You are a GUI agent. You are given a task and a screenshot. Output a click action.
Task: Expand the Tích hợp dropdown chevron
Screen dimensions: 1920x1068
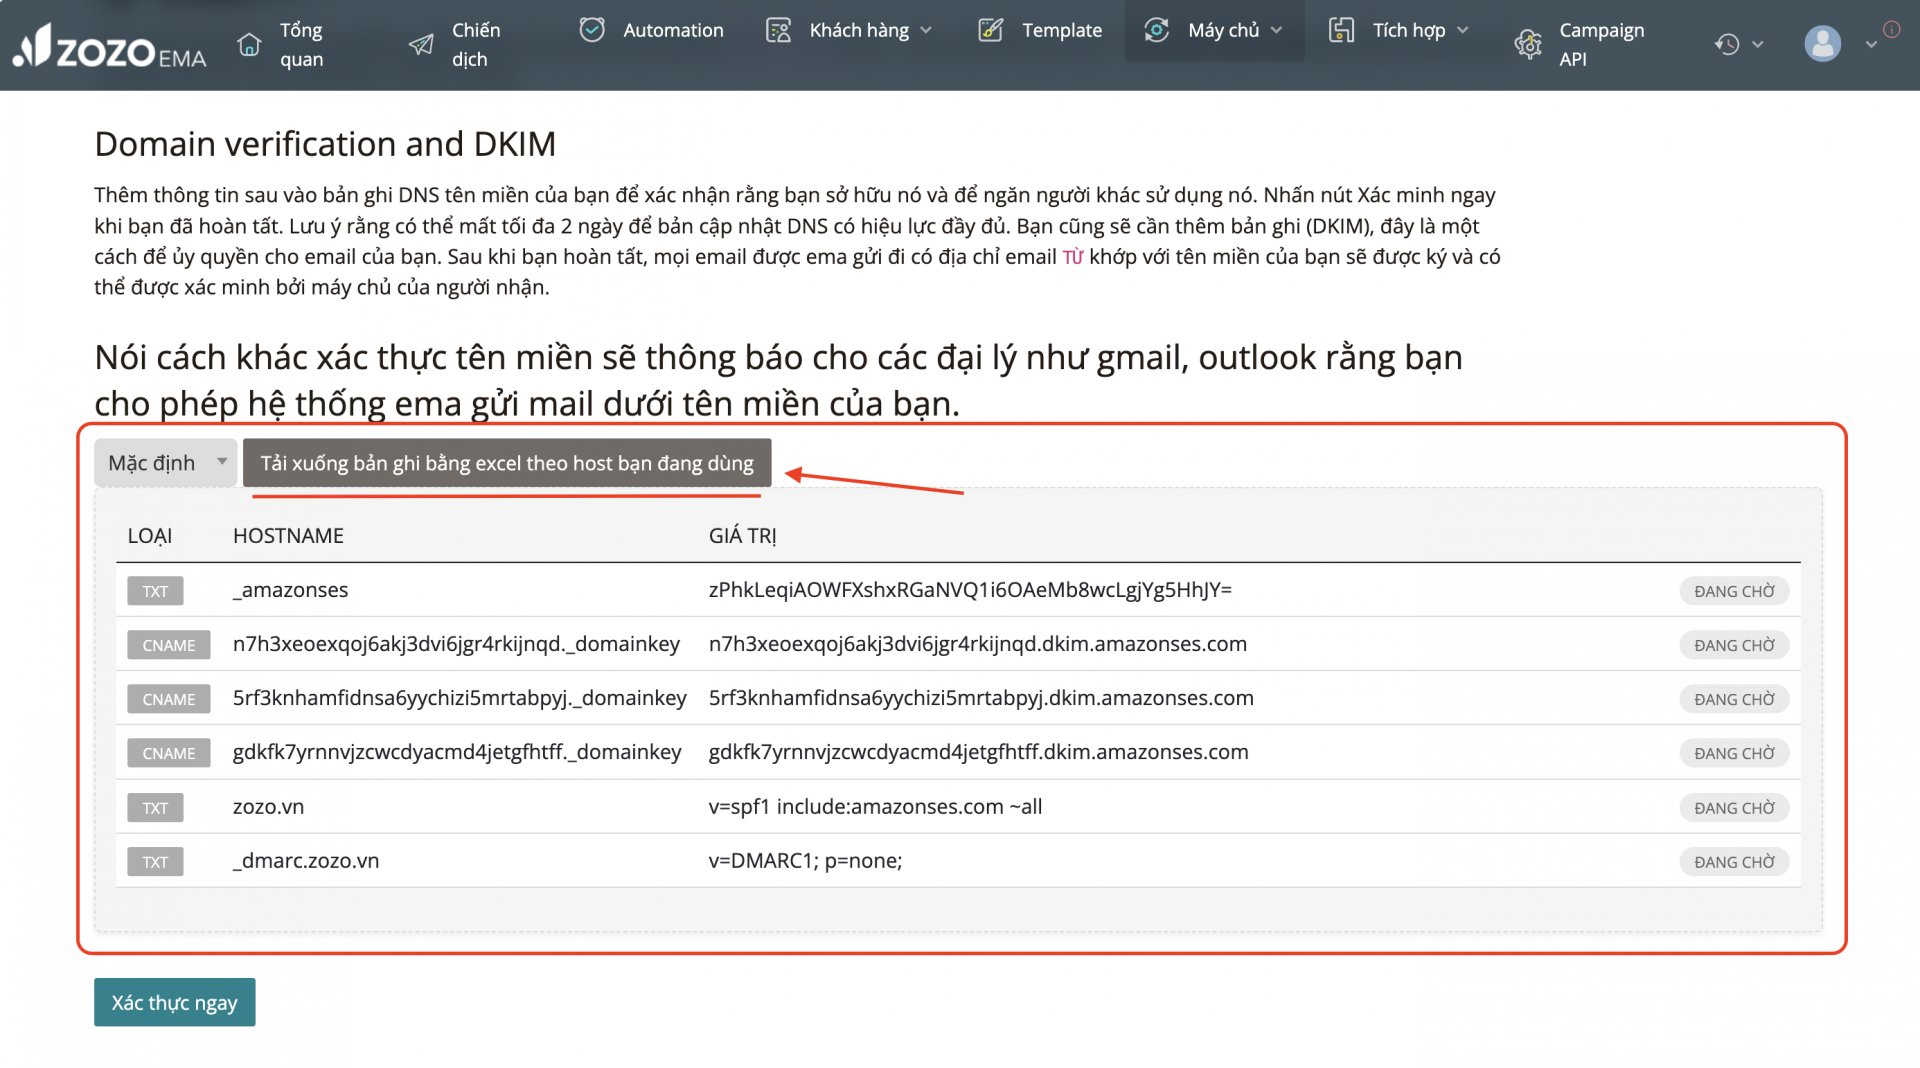pyautogui.click(x=1463, y=31)
